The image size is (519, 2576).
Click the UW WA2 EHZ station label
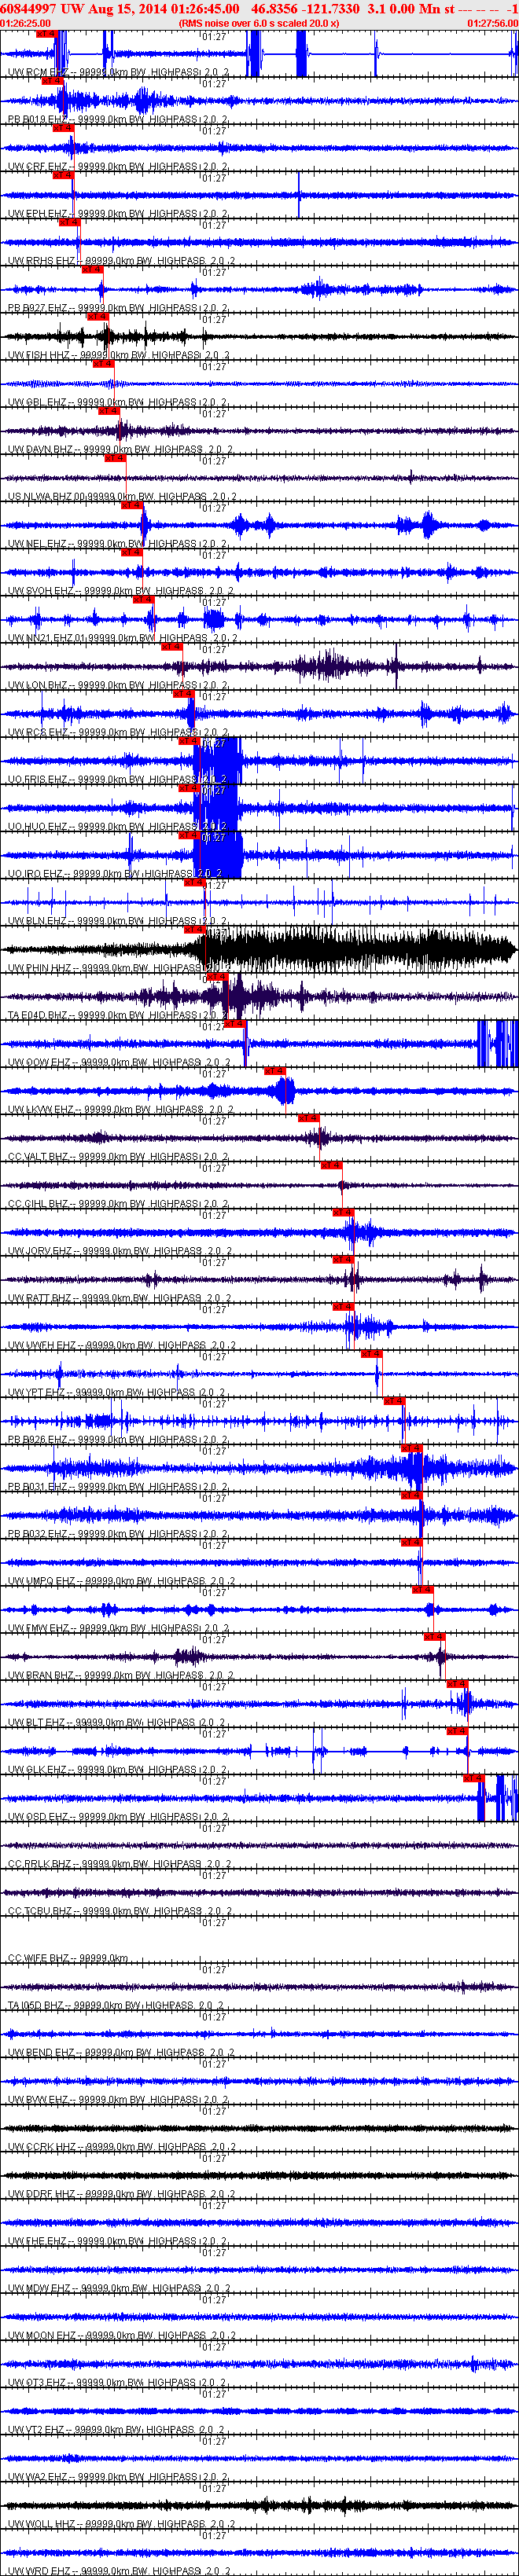point(118,2478)
